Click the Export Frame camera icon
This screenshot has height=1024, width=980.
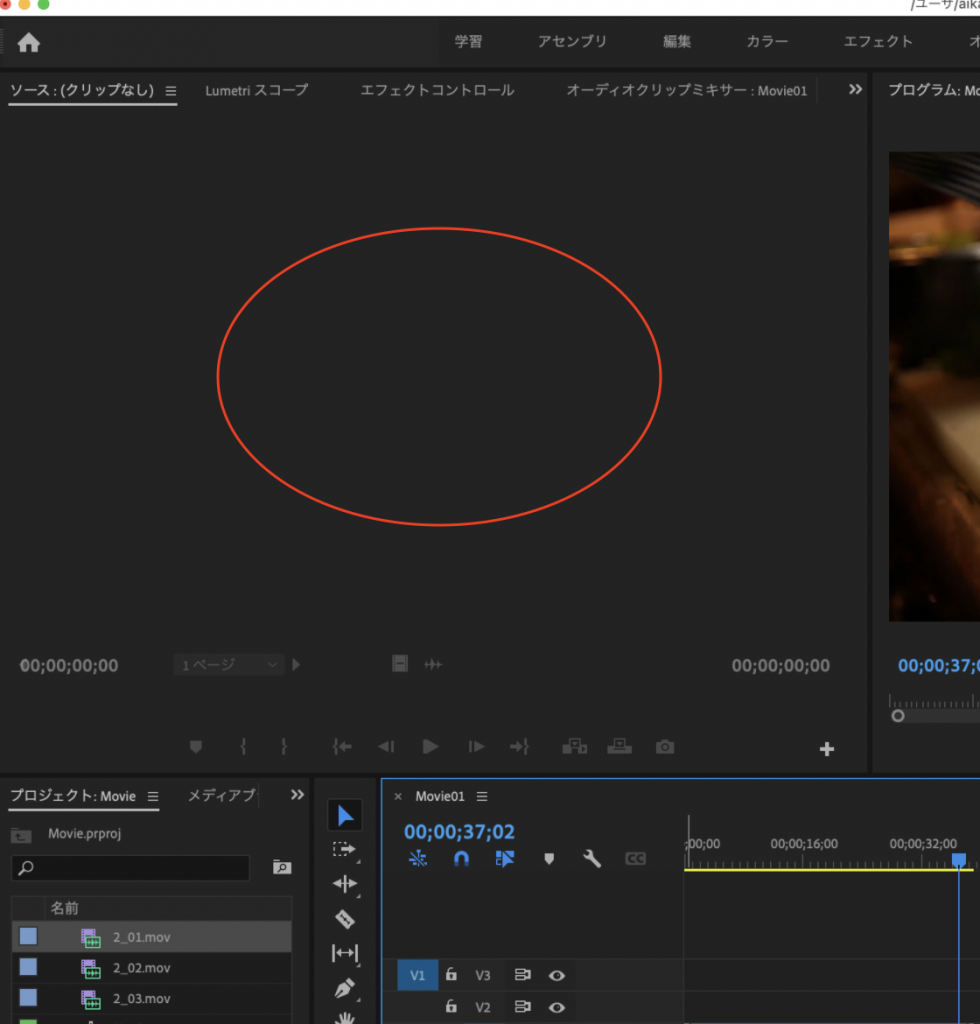click(x=665, y=747)
